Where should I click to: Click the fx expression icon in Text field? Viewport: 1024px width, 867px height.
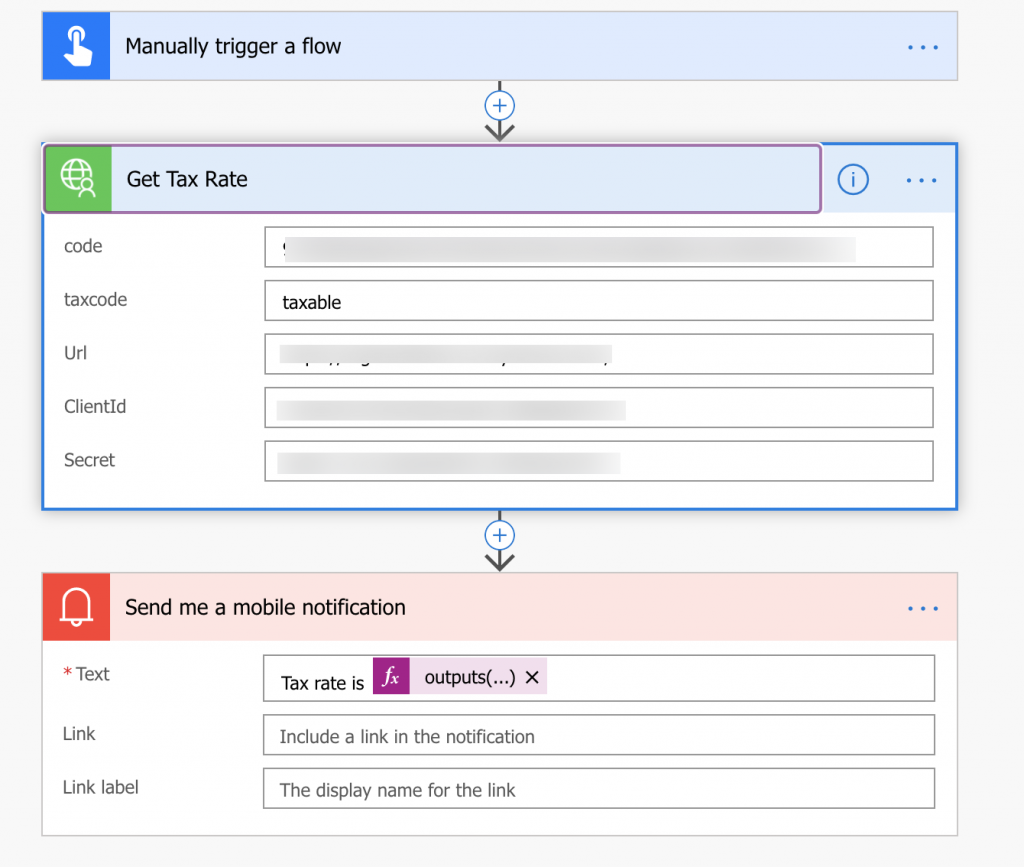point(390,676)
